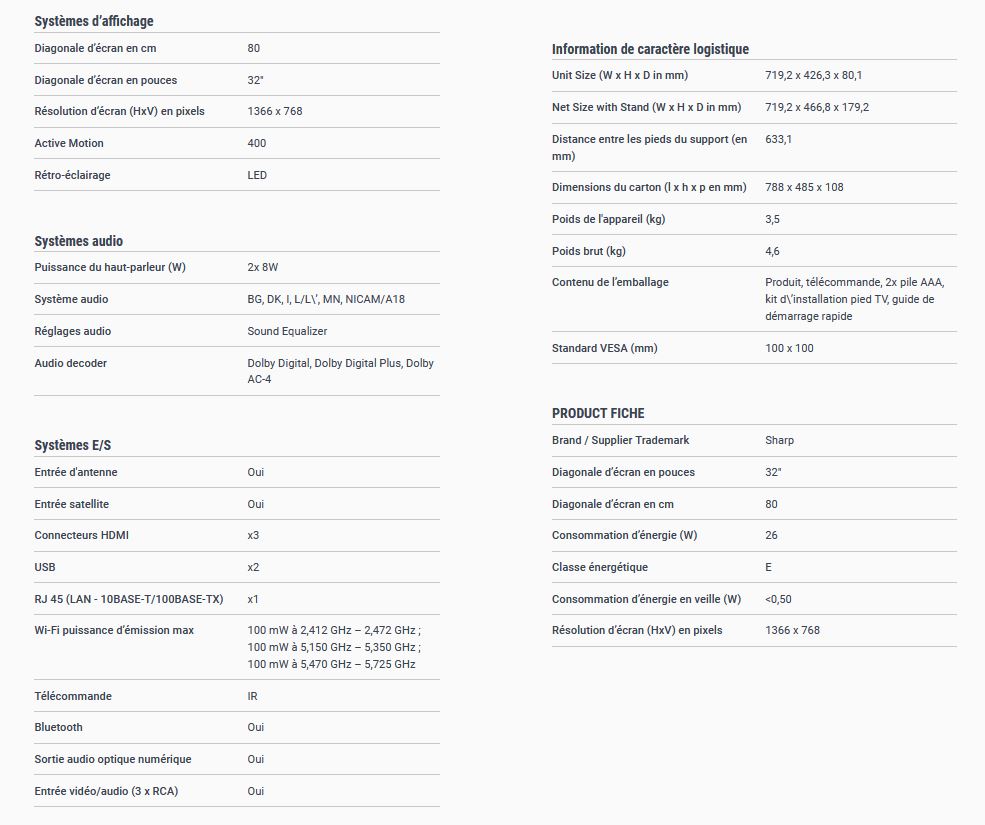Click the Information de caractère logistique heading
985x825 pixels.
point(650,49)
